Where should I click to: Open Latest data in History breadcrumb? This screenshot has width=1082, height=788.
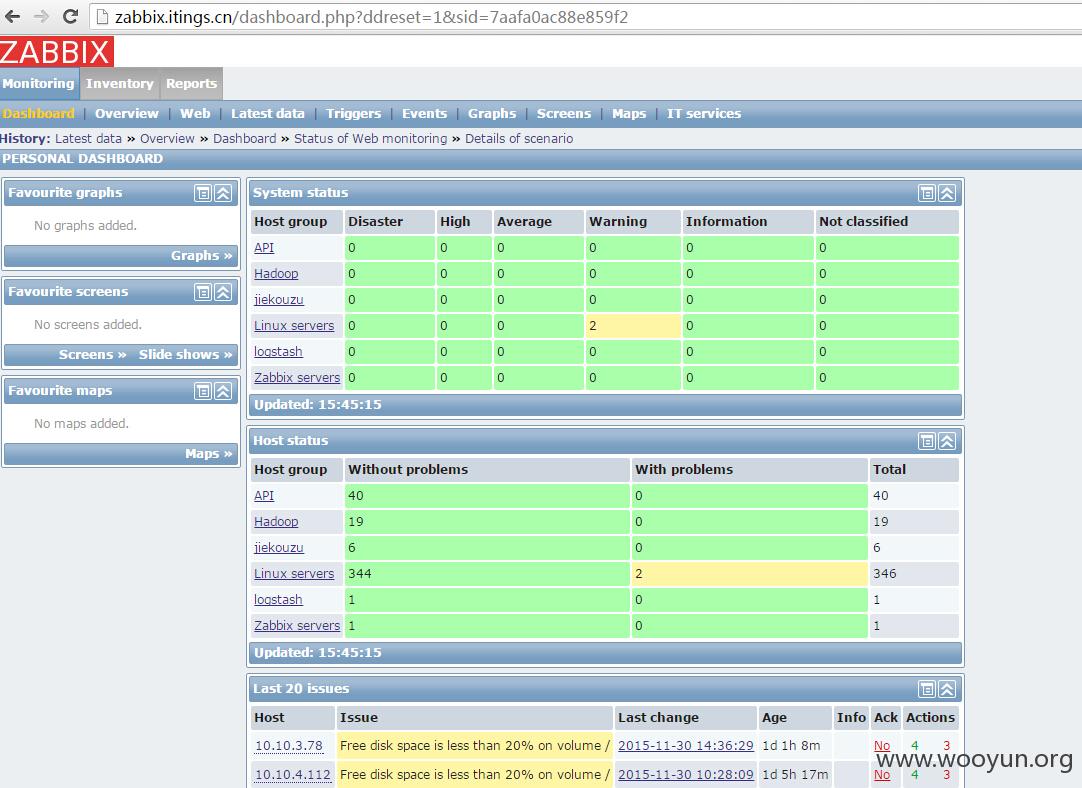(x=88, y=139)
